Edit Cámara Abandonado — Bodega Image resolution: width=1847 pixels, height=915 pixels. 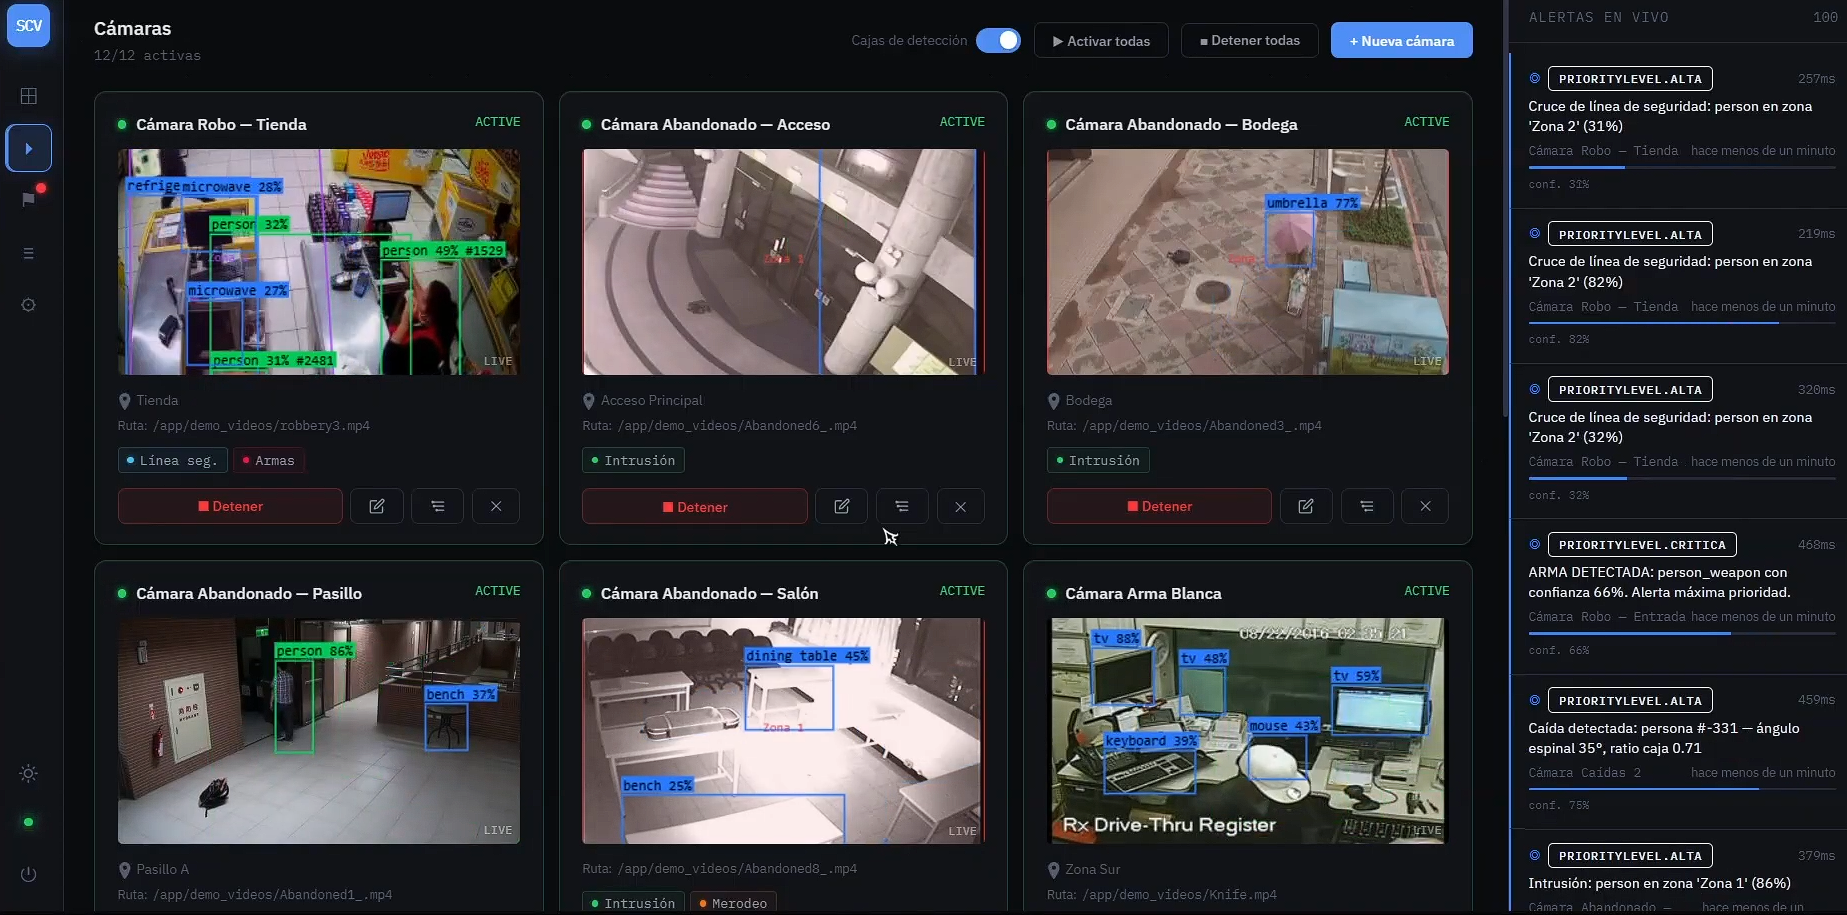(x=1306, y=506)
